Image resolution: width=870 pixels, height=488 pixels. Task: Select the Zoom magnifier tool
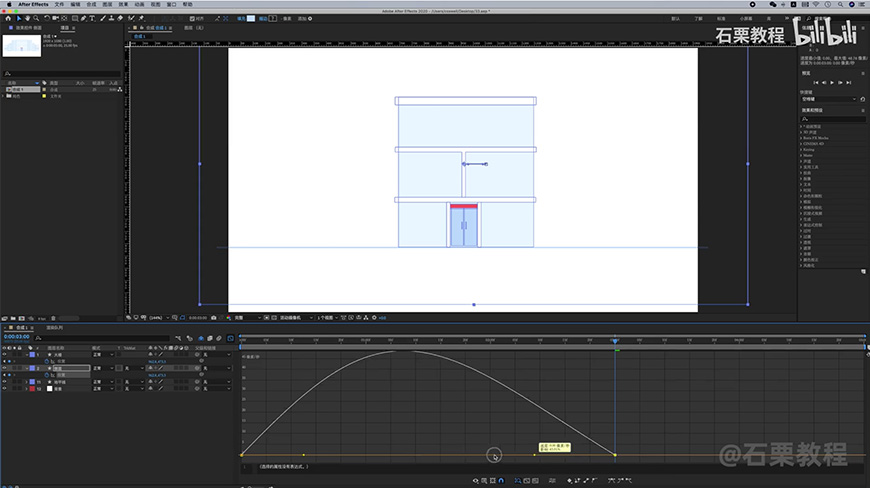[36, 18]
